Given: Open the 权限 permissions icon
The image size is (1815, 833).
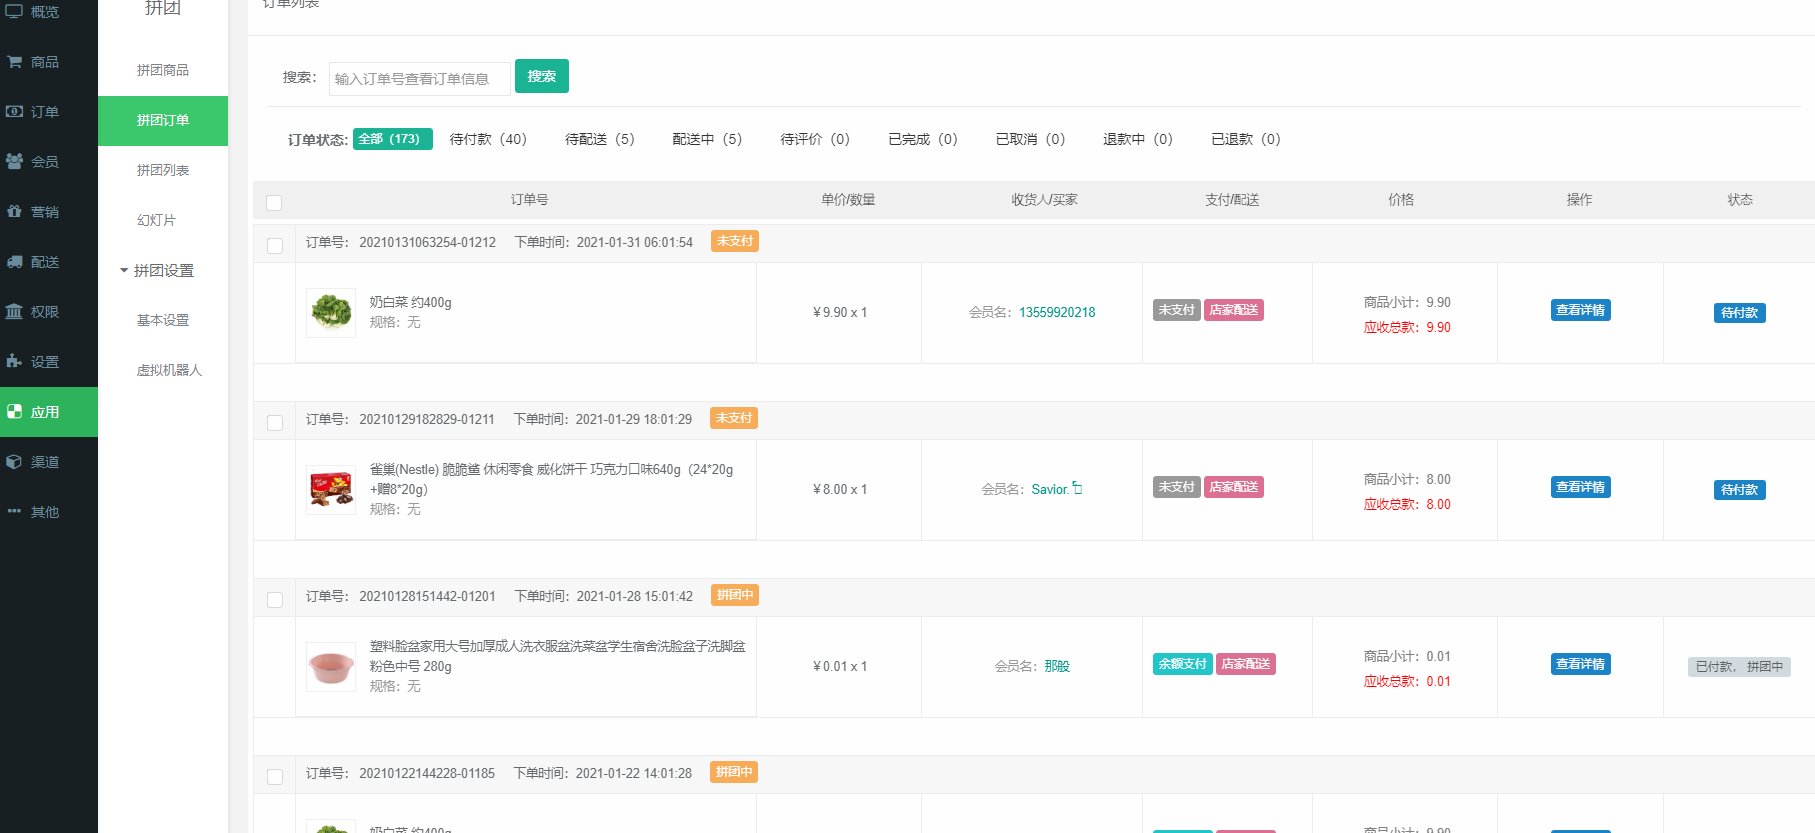Looking at the screenshot, I should tap(14, 311).
